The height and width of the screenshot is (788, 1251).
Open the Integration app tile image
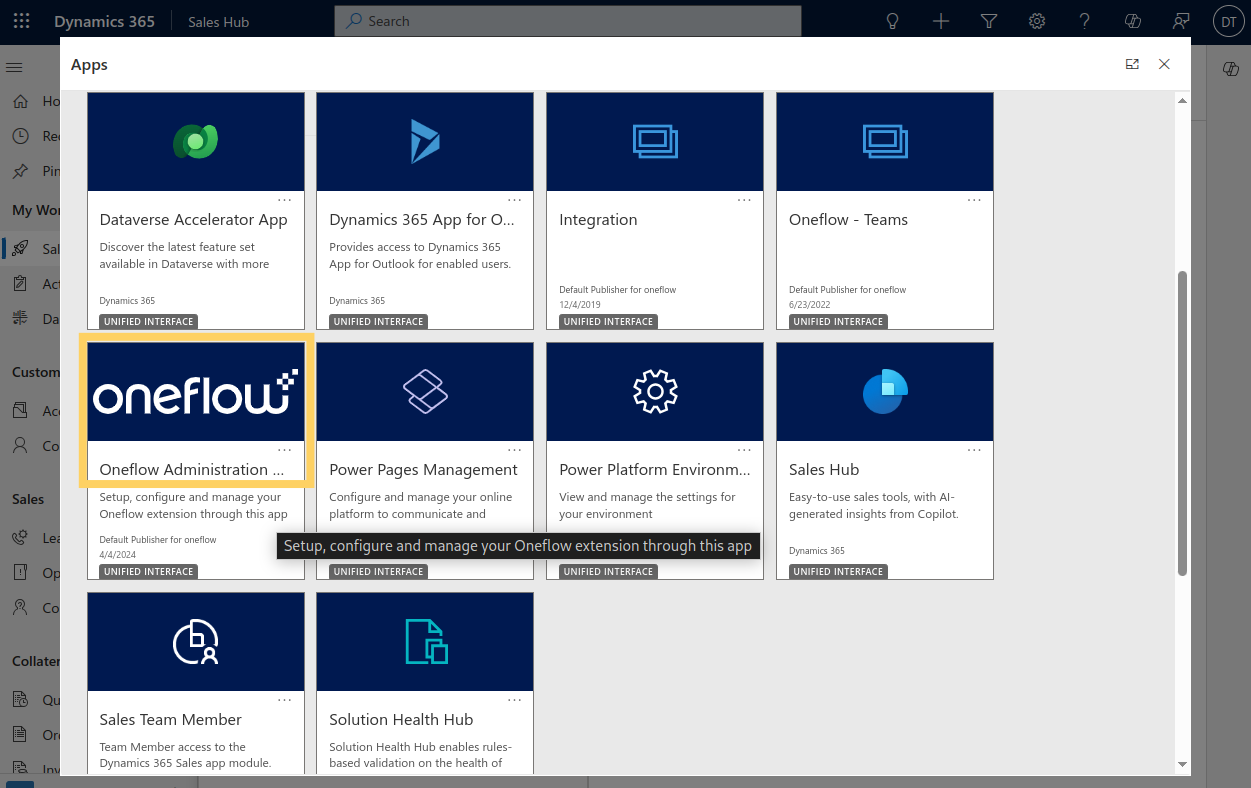click(x=655, y=142)
